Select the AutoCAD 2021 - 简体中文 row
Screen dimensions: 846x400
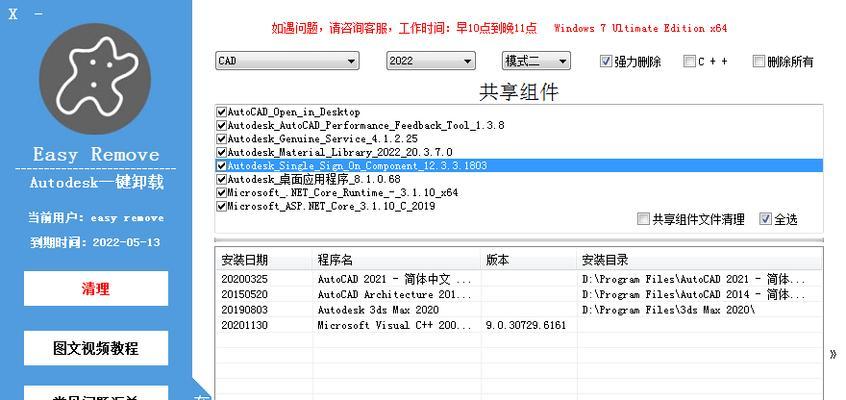pos(519,280)
